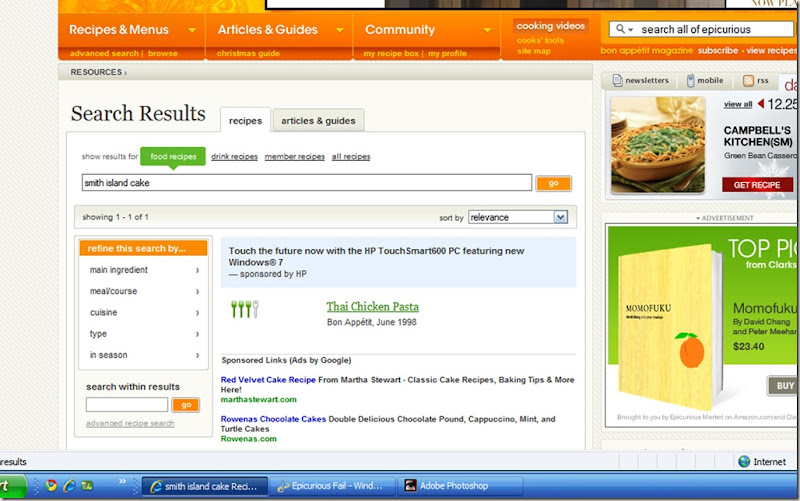Show member recipes results
Screen dimensions: 800x501
tap(295, 157)
